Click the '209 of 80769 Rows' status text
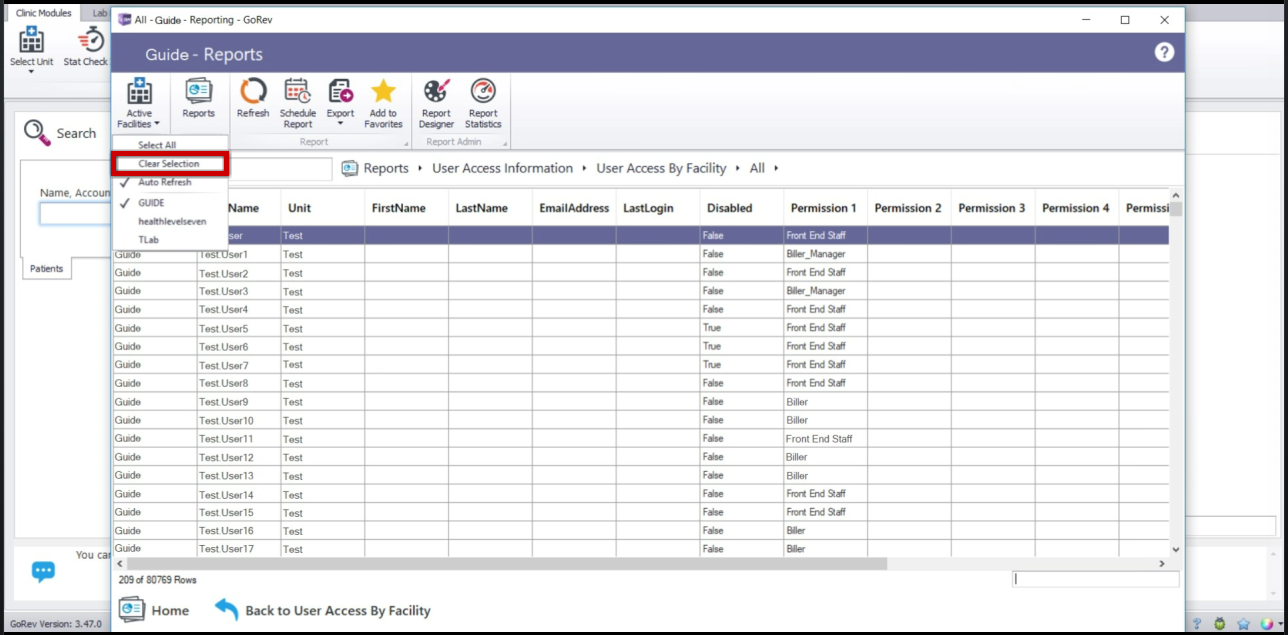The width and height of the screenshot is (1288, 635). coord(158,579)
